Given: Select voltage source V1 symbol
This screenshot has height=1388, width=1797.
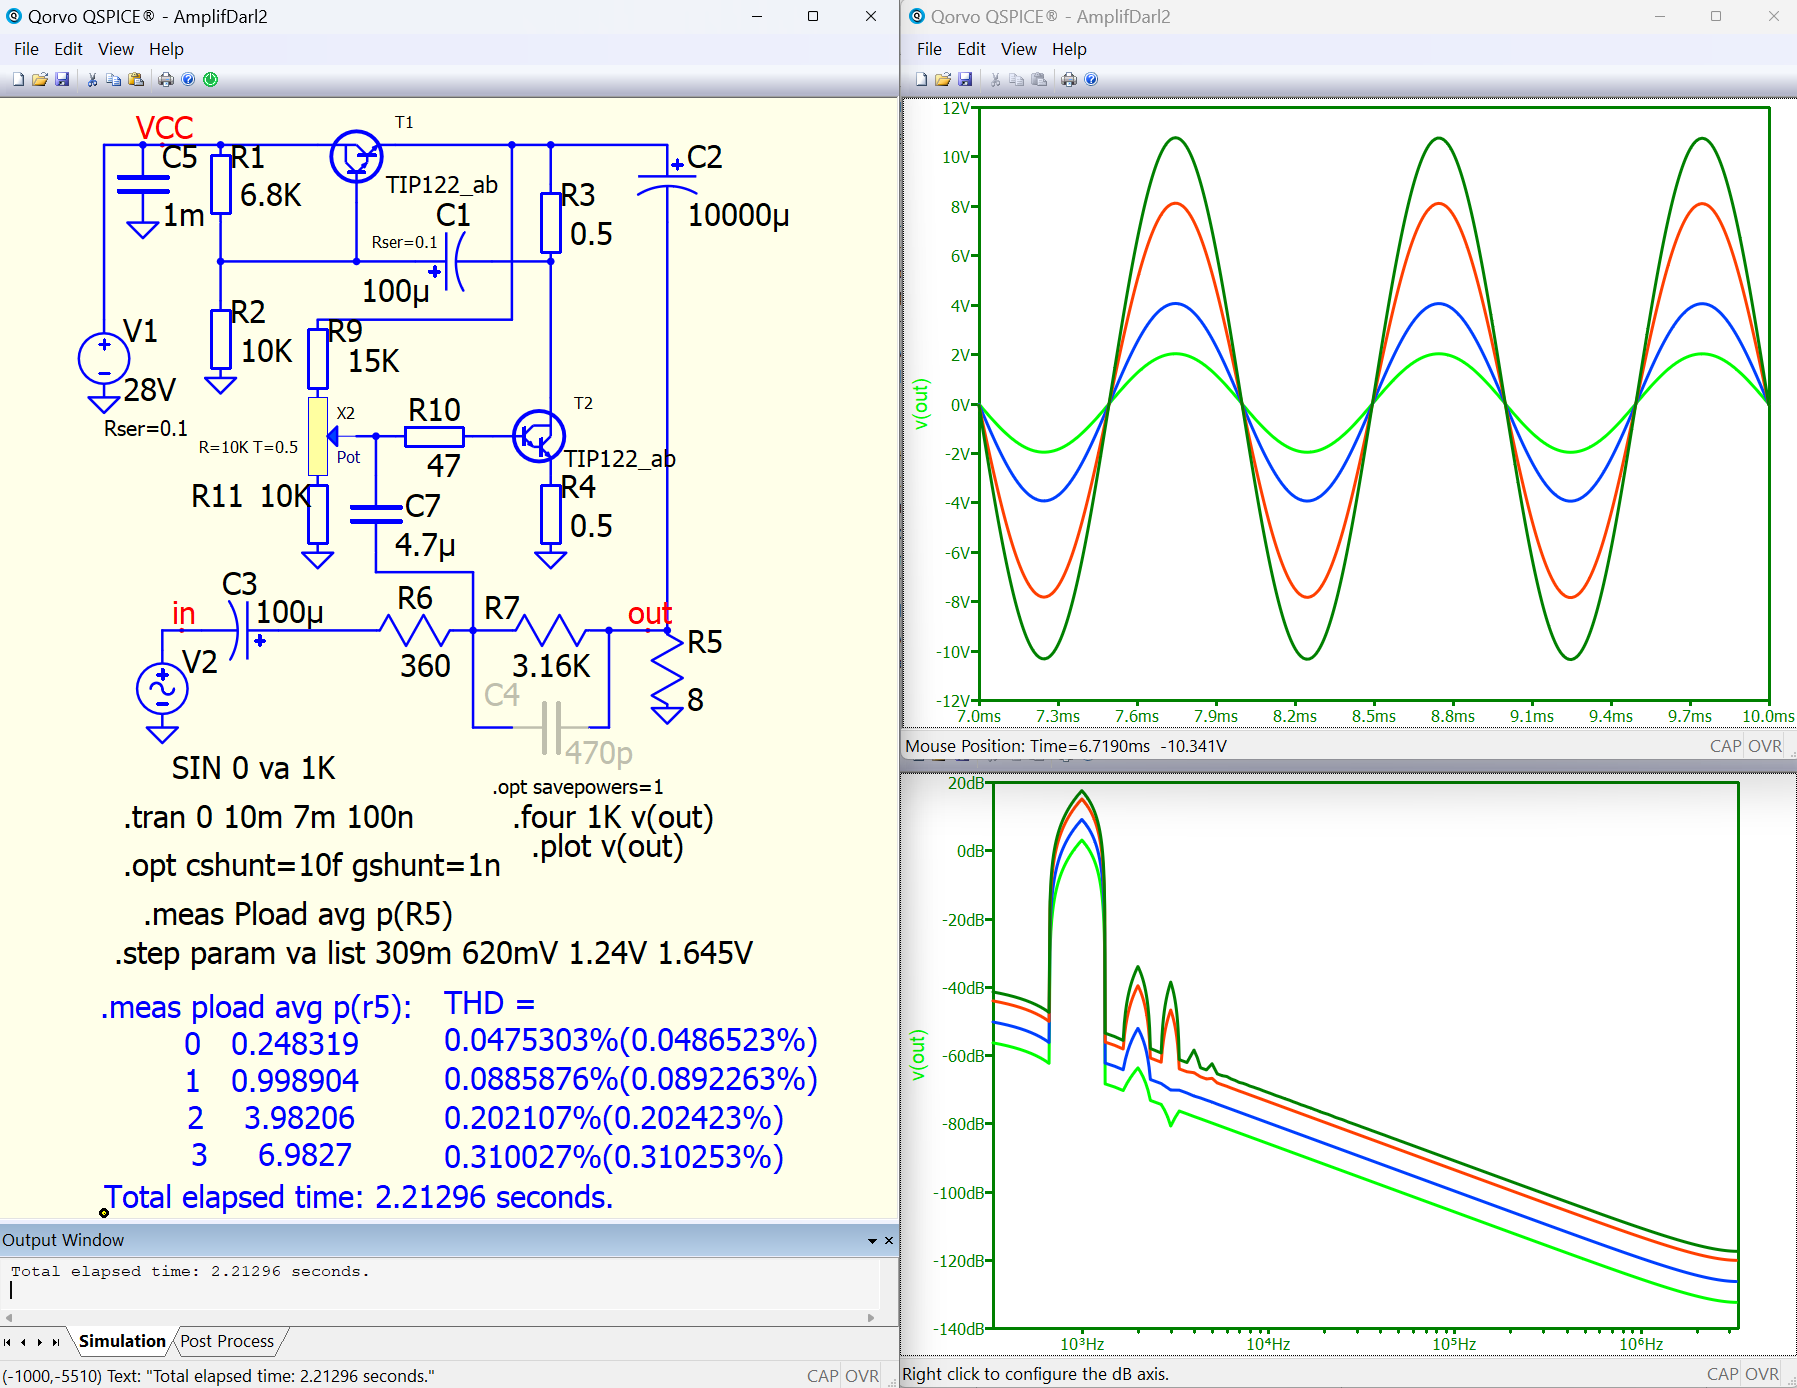Looking at the screenshot, I should click(x=104, y=359).
